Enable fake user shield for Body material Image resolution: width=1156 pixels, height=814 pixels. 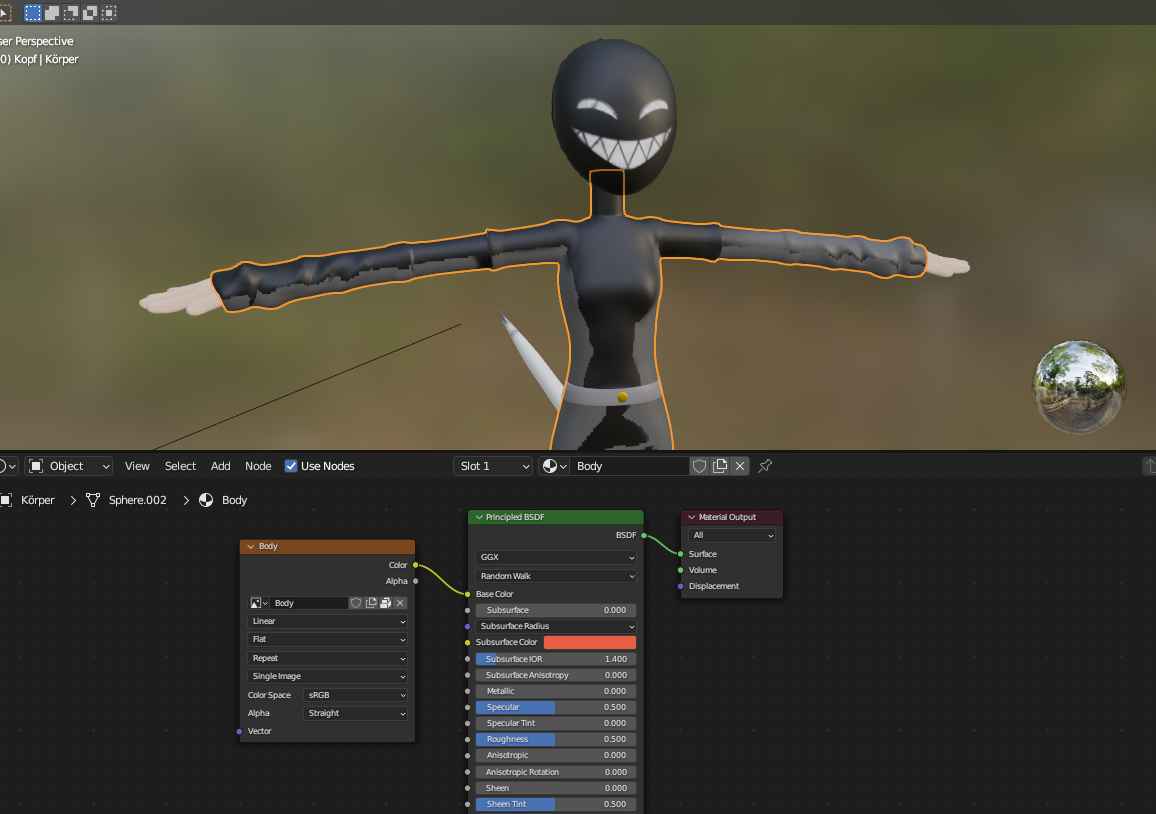click(x=699, y=466)
